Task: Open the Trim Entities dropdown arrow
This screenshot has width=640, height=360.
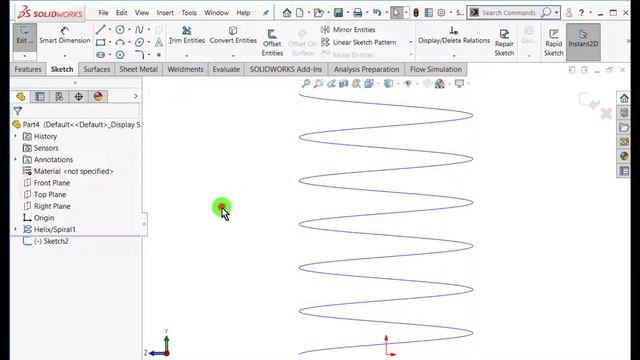Action: click(187, 56)
